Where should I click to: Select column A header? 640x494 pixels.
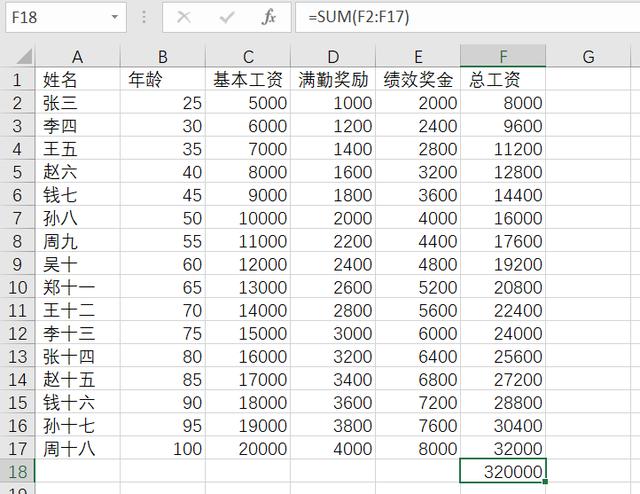(77, 57)
